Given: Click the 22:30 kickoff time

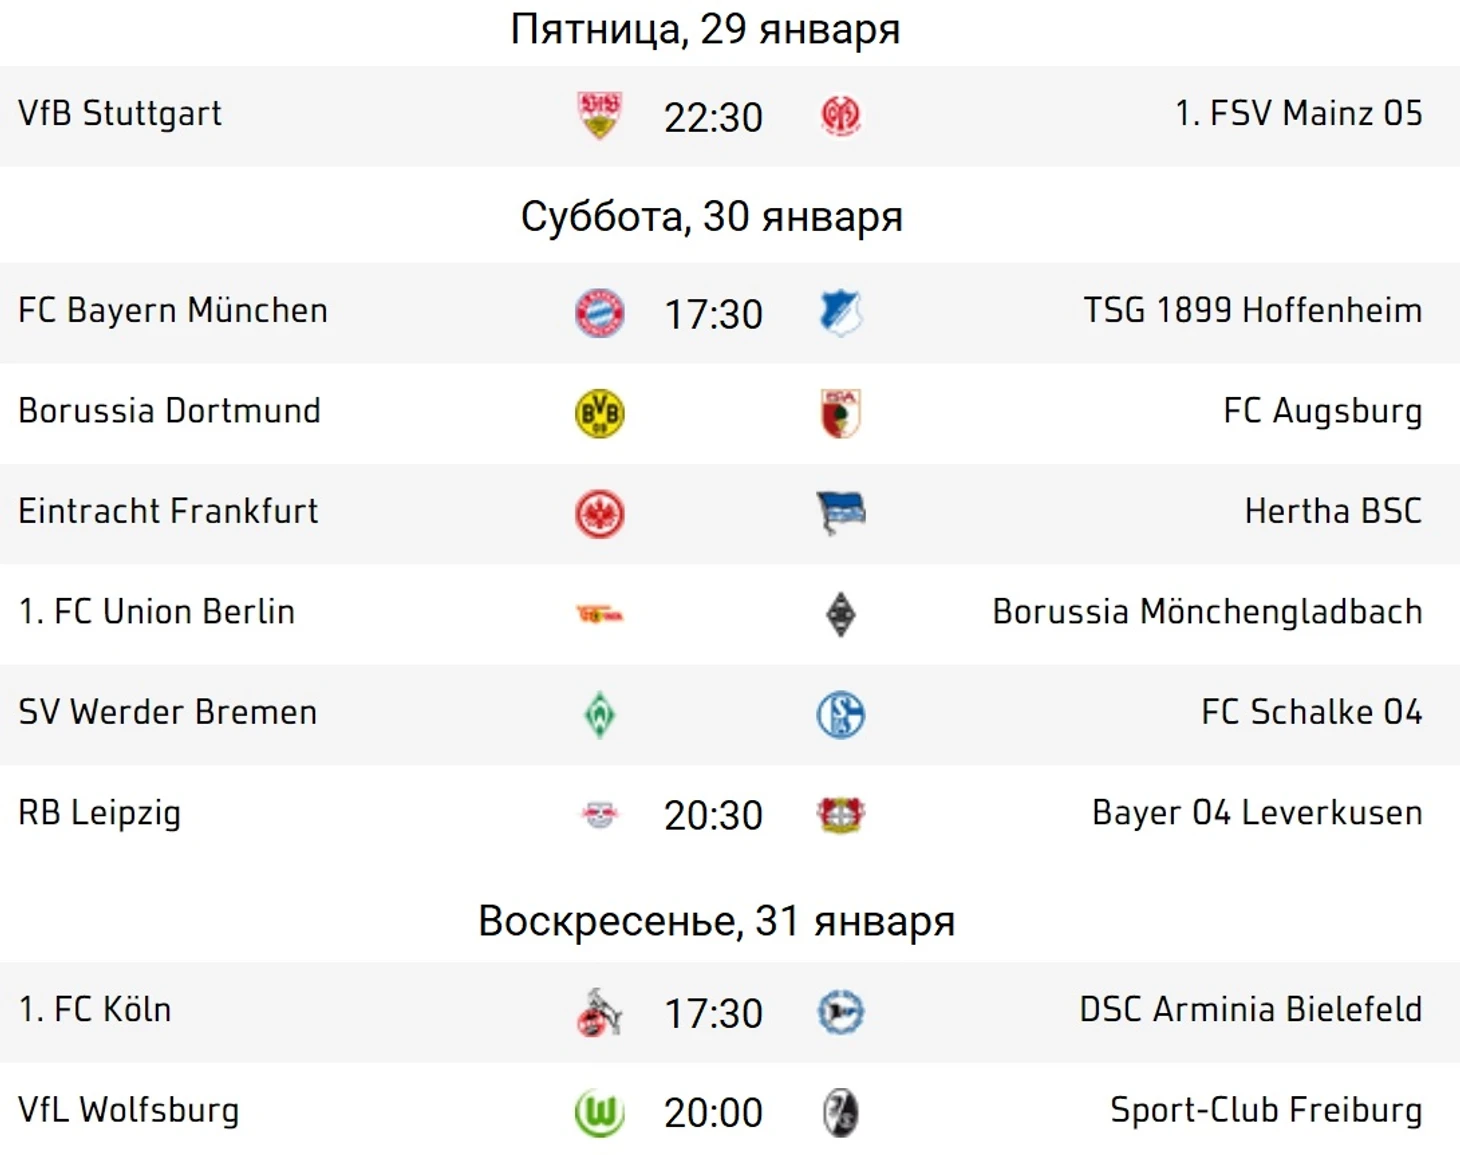Looking at the screenshot, I should click(x=713, y=117).
